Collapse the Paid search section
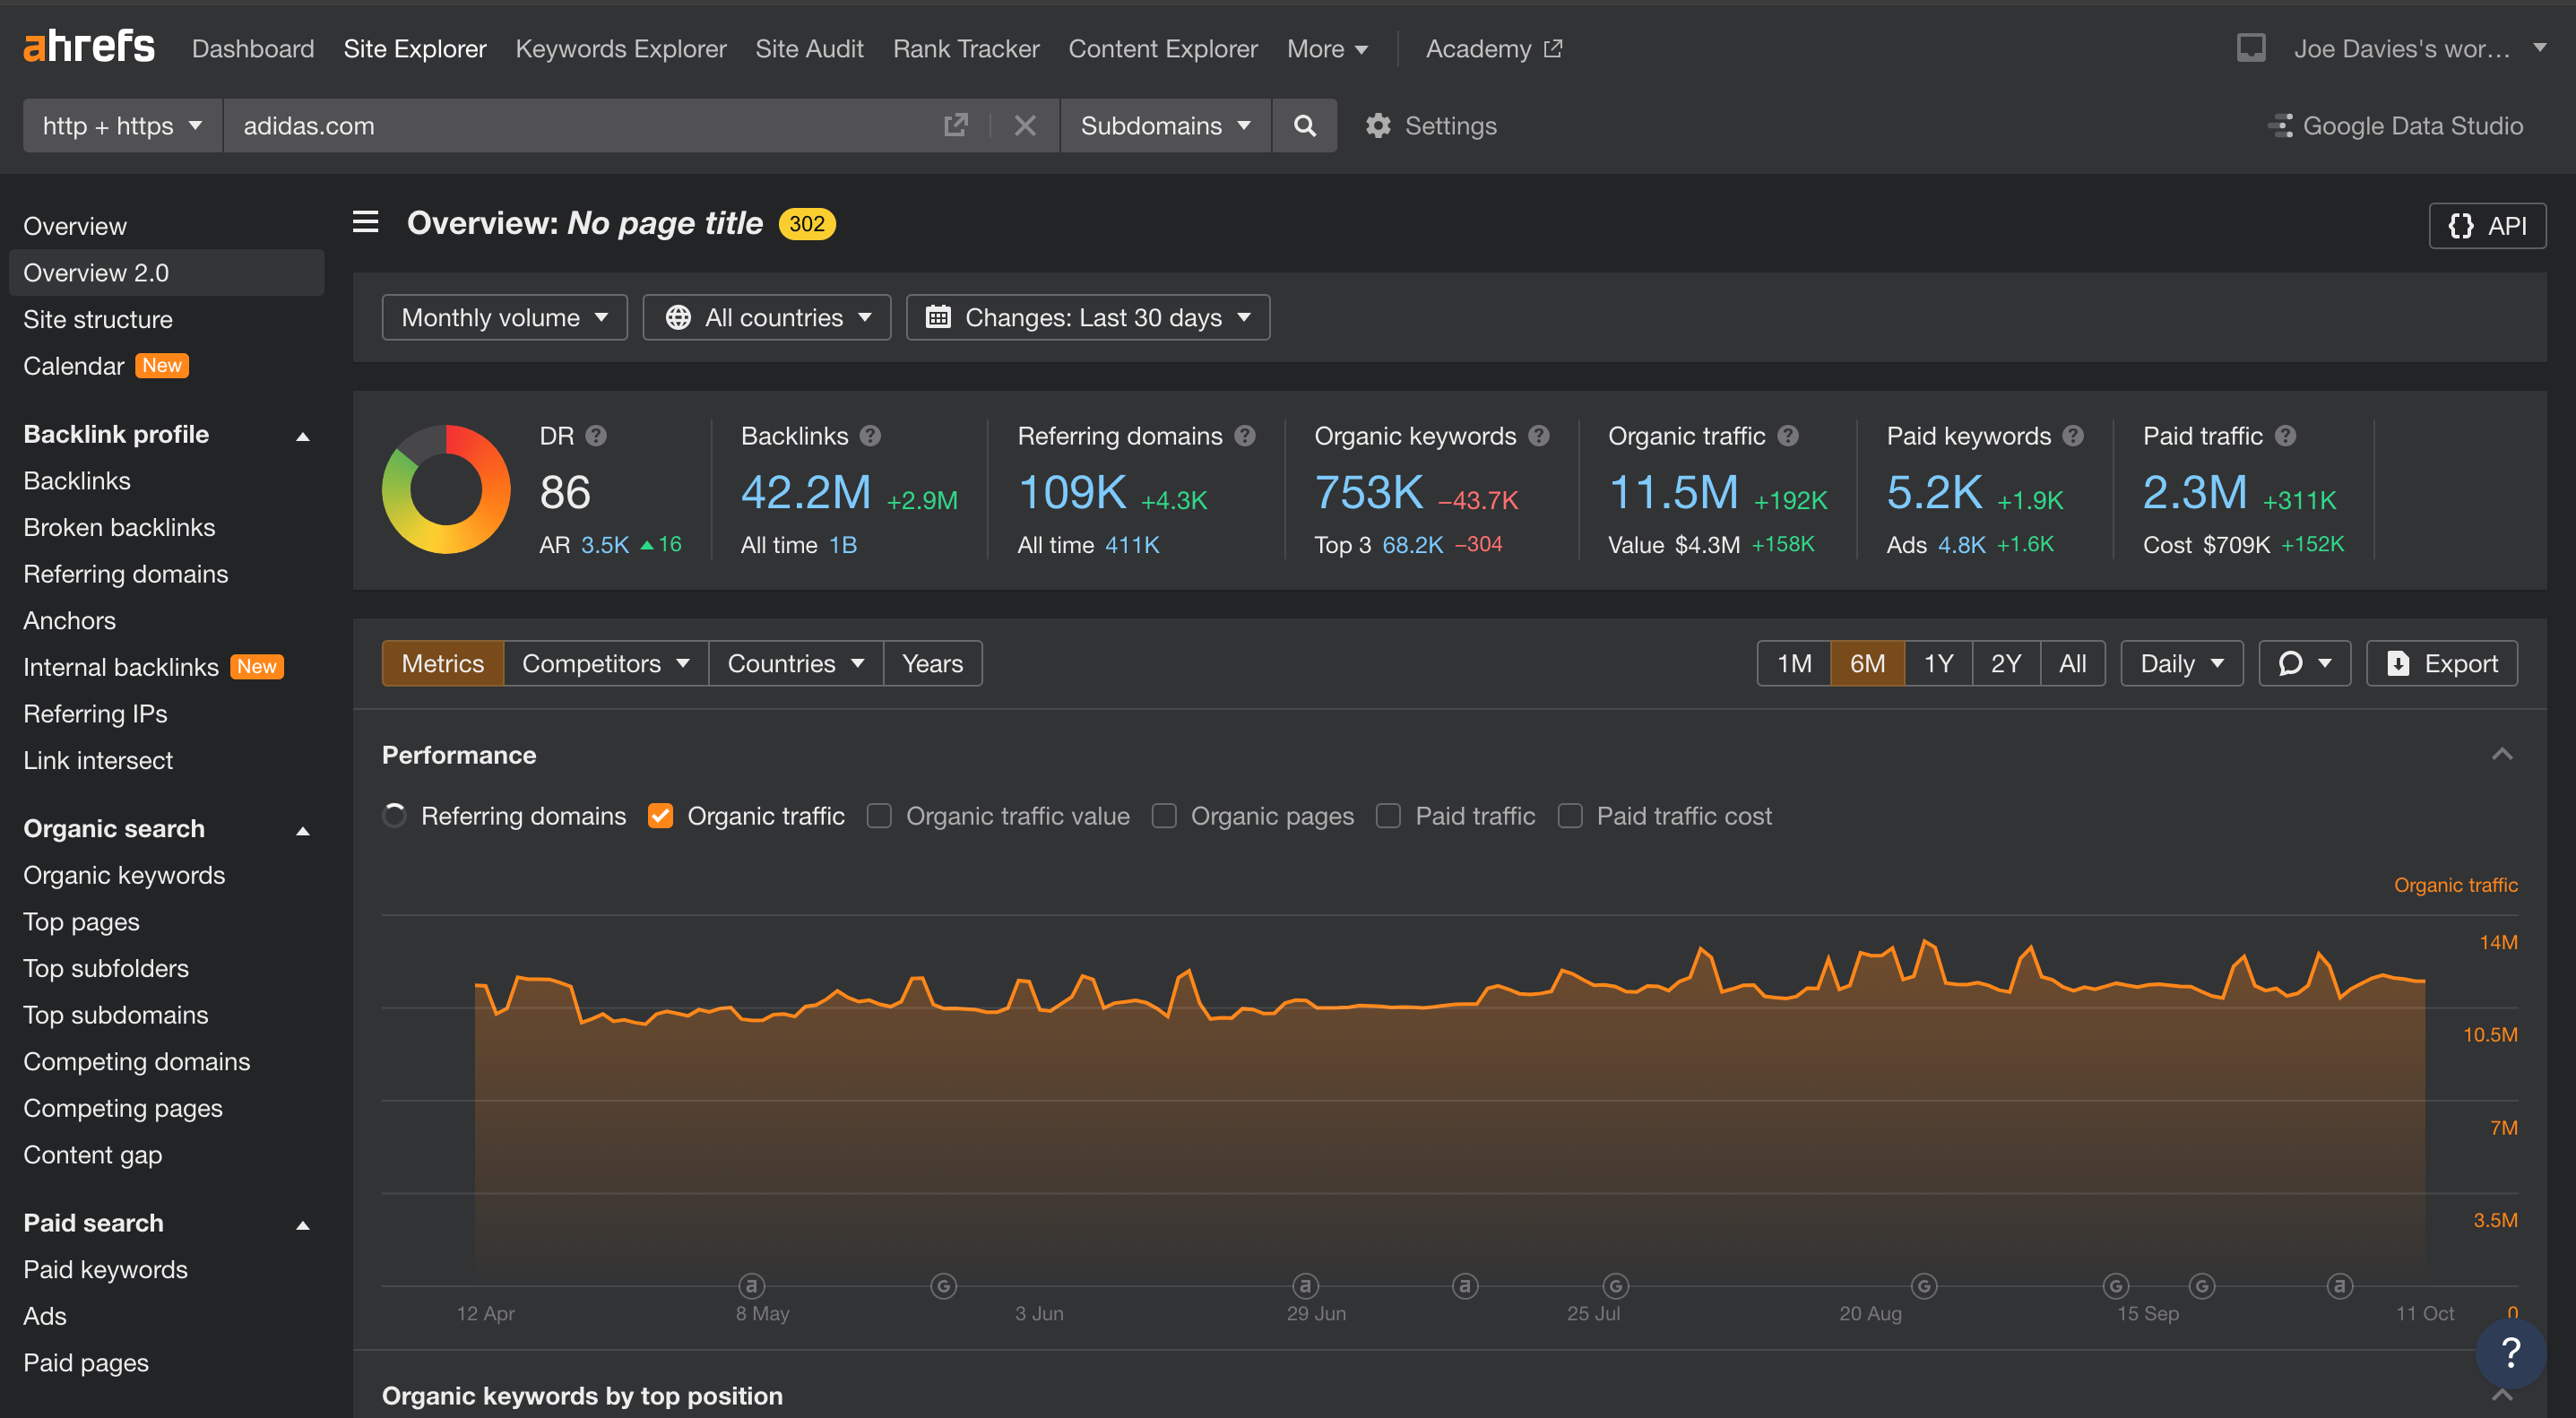Screen dimensions: 2576x1418 tap(303, 1225)
